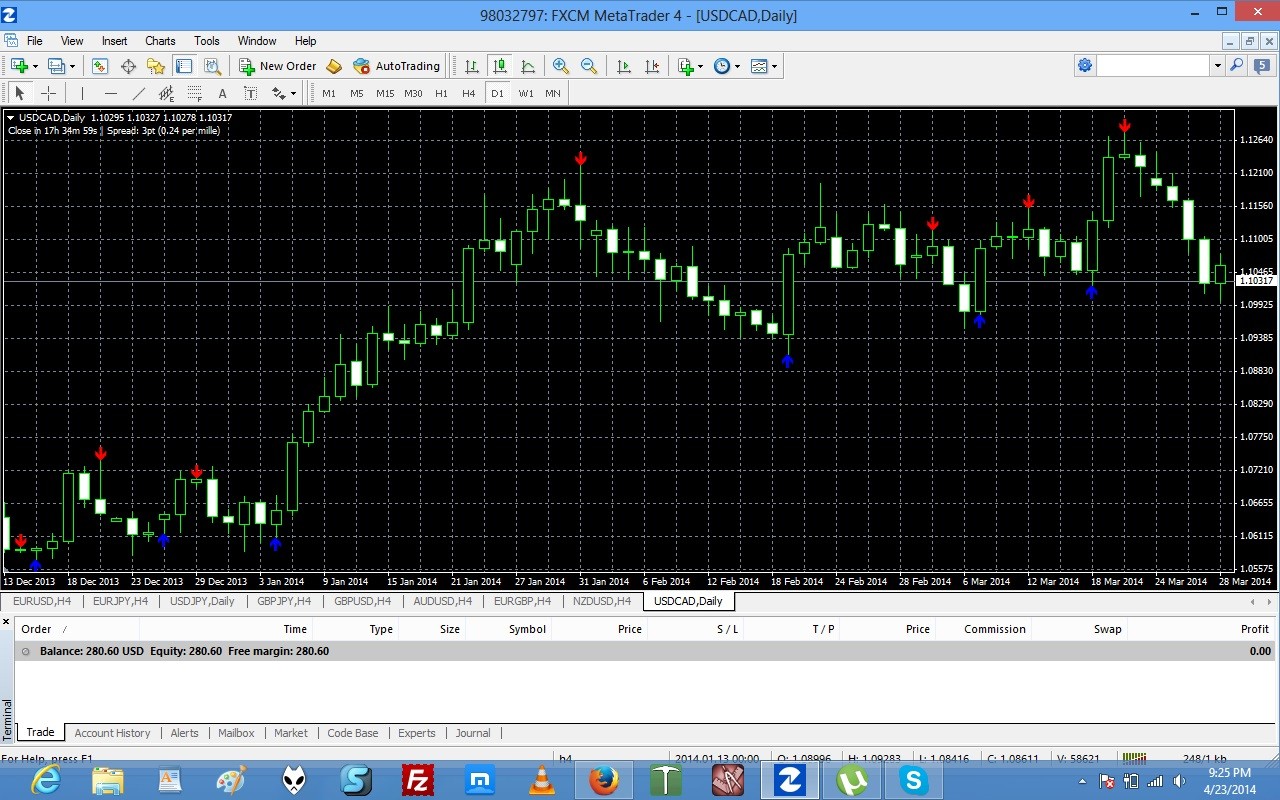Switch chart to candlesticks mode
Image resolution: width=1280 pixels, height=800 pixels.
[500, 66]
